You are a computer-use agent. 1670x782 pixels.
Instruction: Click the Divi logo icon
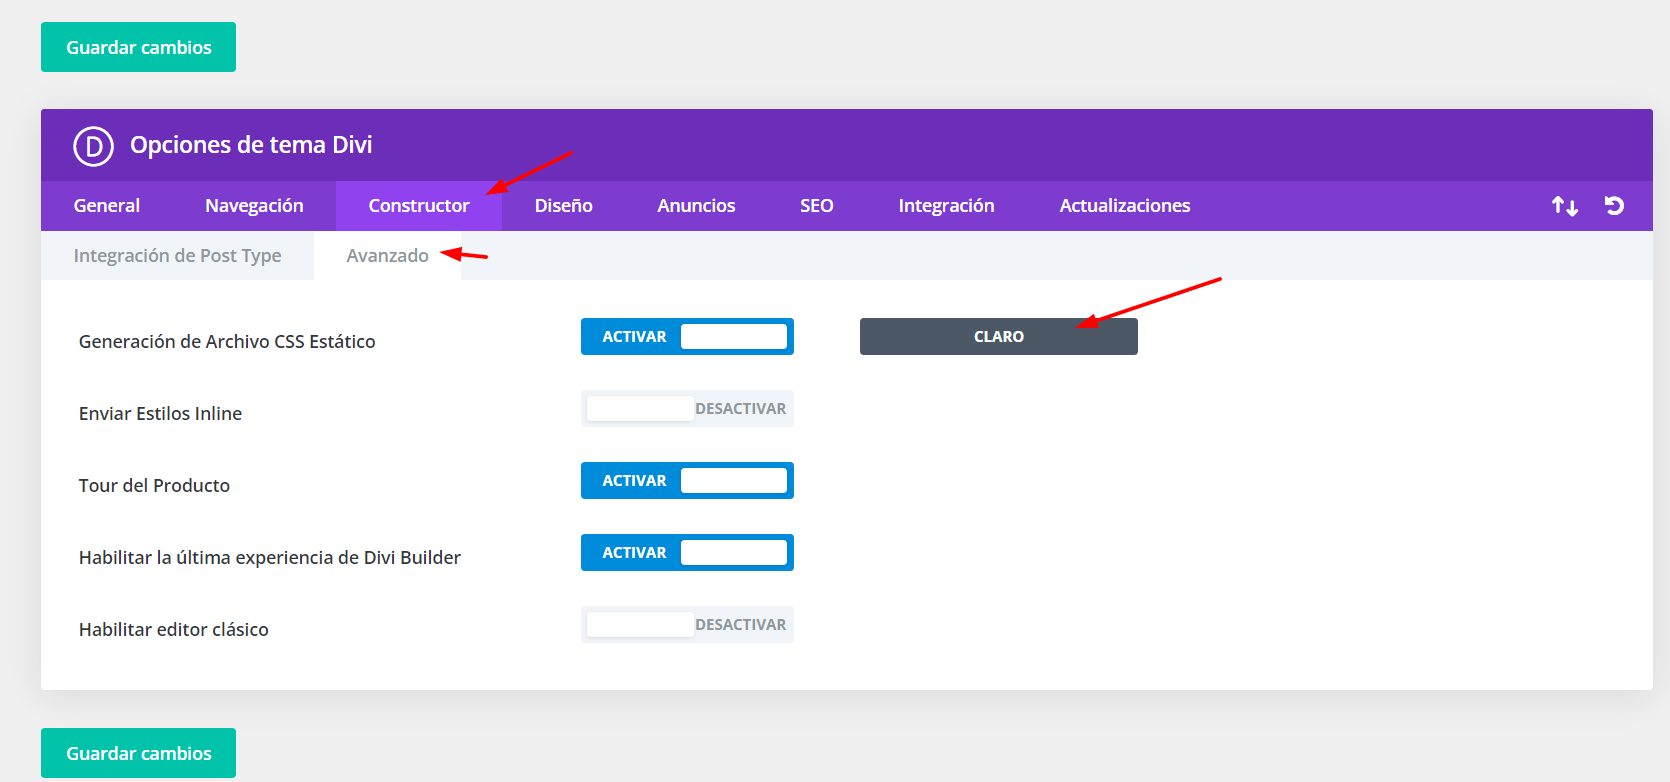tap(93, 146)
